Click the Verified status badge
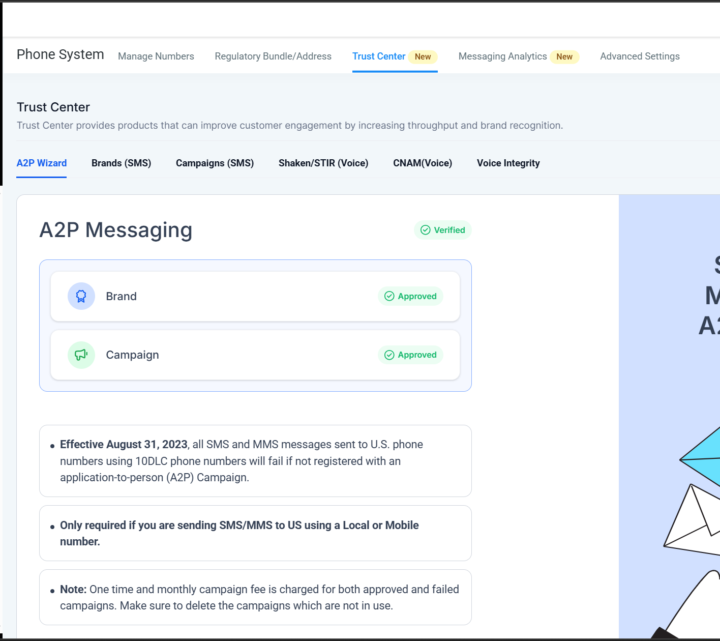 [x=443, y=230]
